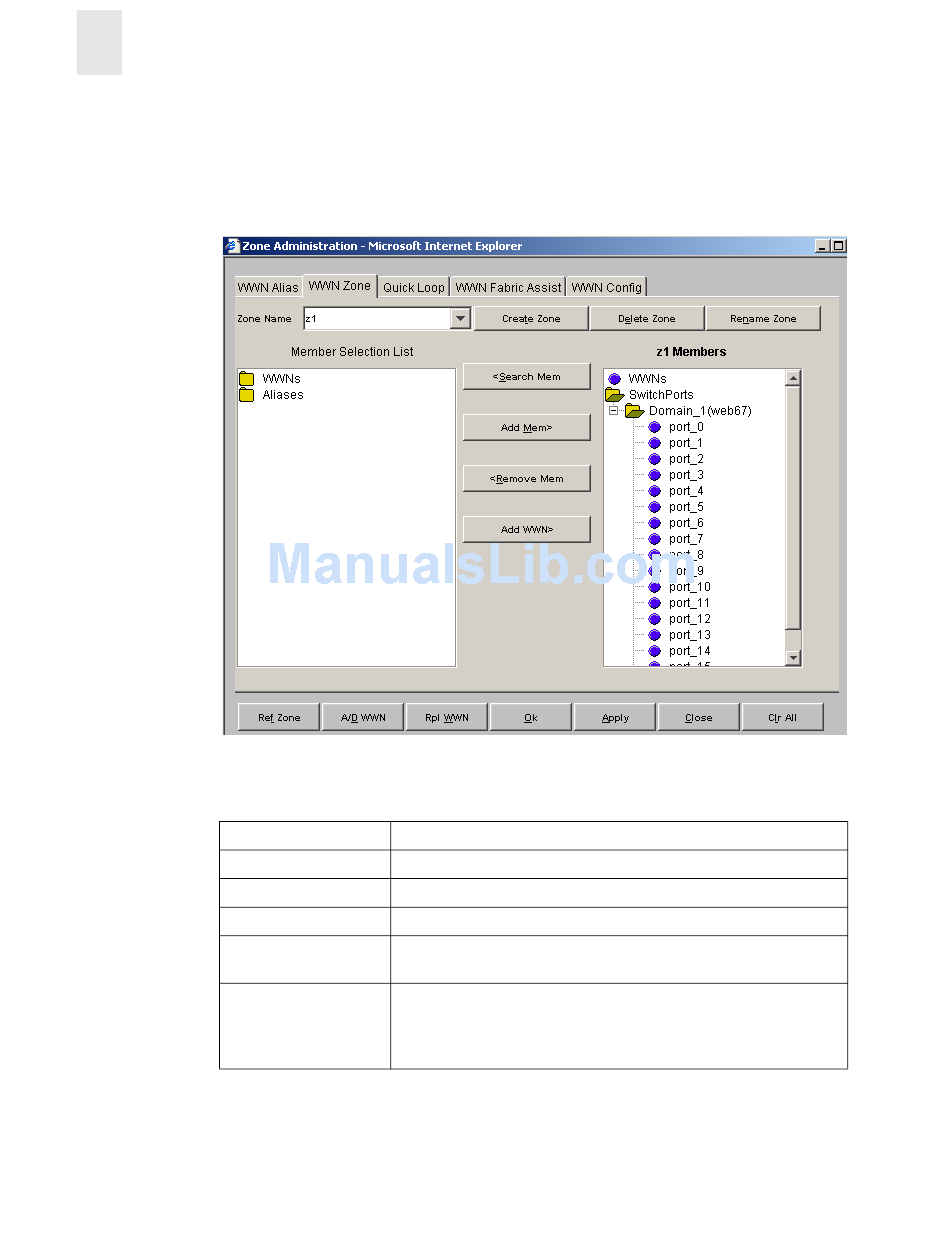950x1237 pixels.
Task: Click the Rpl WWN button
Action: (x=447, y=717)
